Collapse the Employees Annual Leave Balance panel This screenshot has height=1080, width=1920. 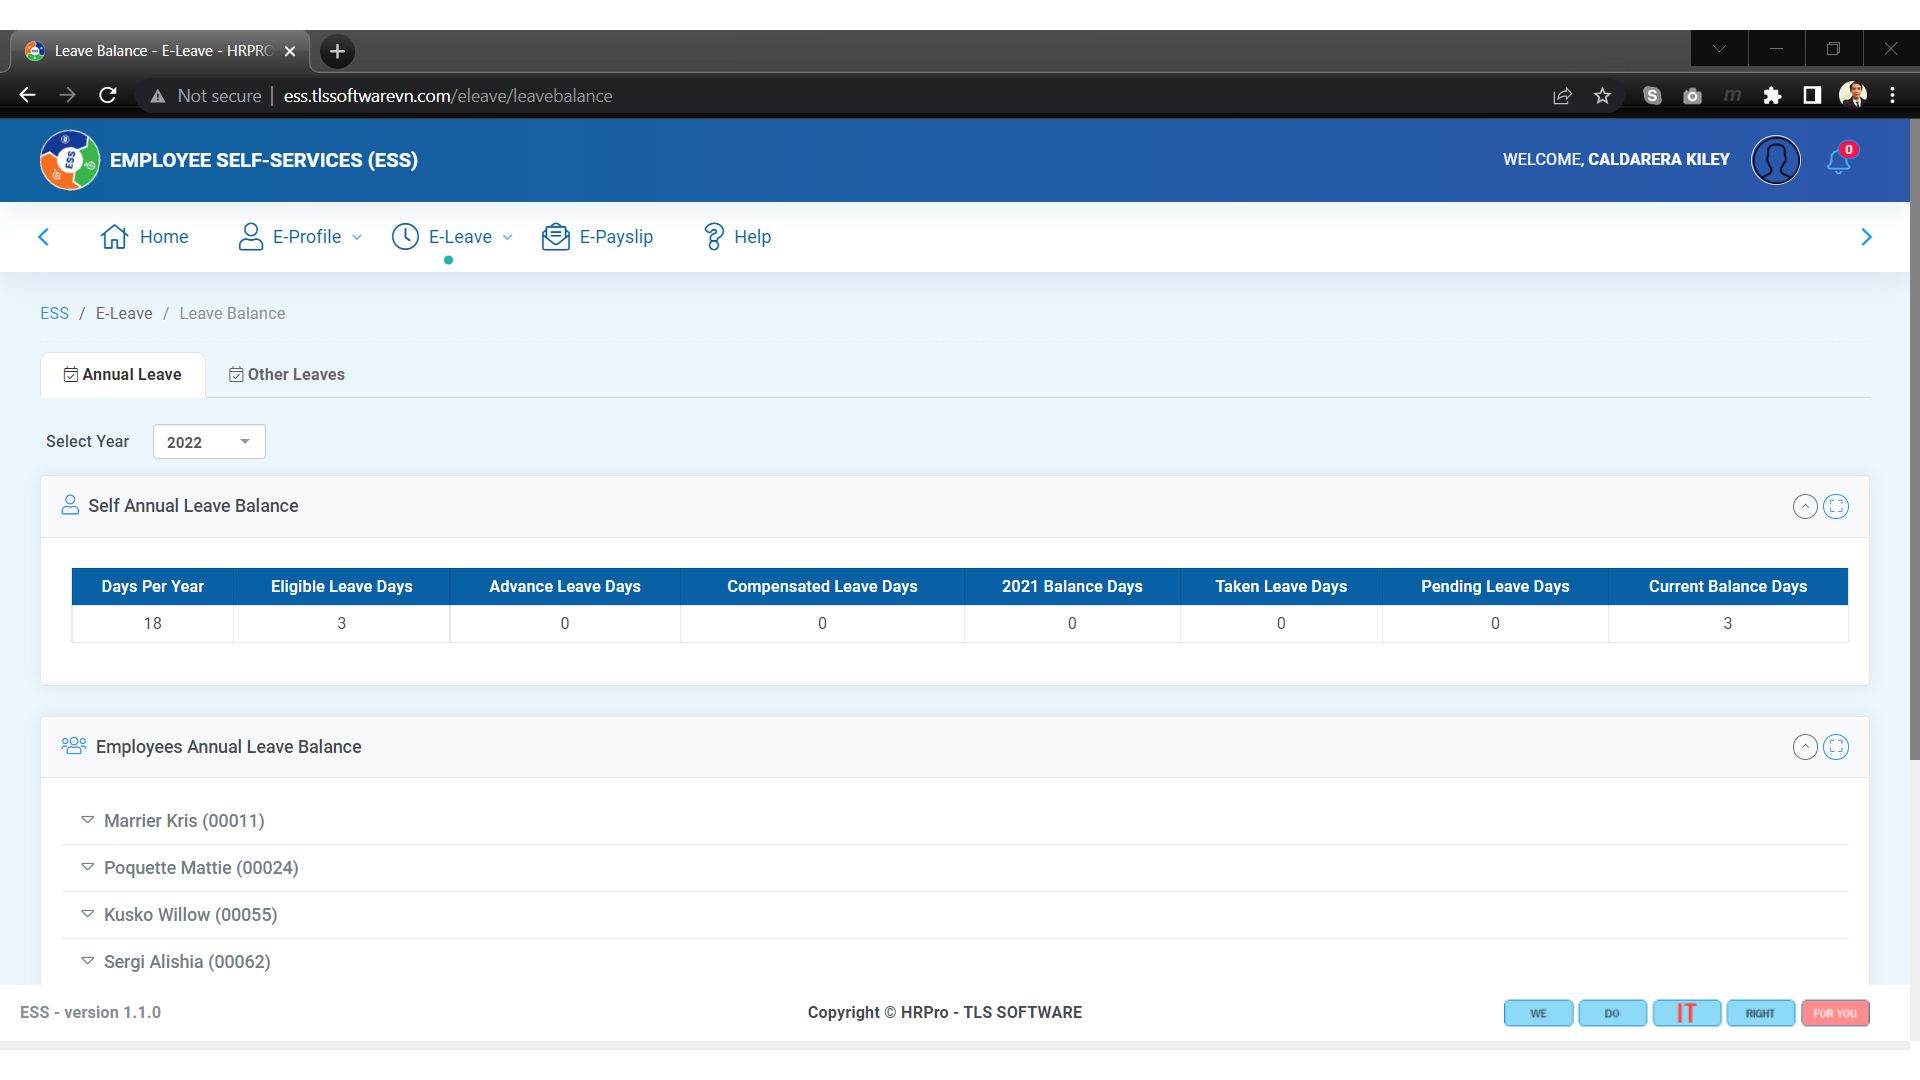(x=1804, y=747)
